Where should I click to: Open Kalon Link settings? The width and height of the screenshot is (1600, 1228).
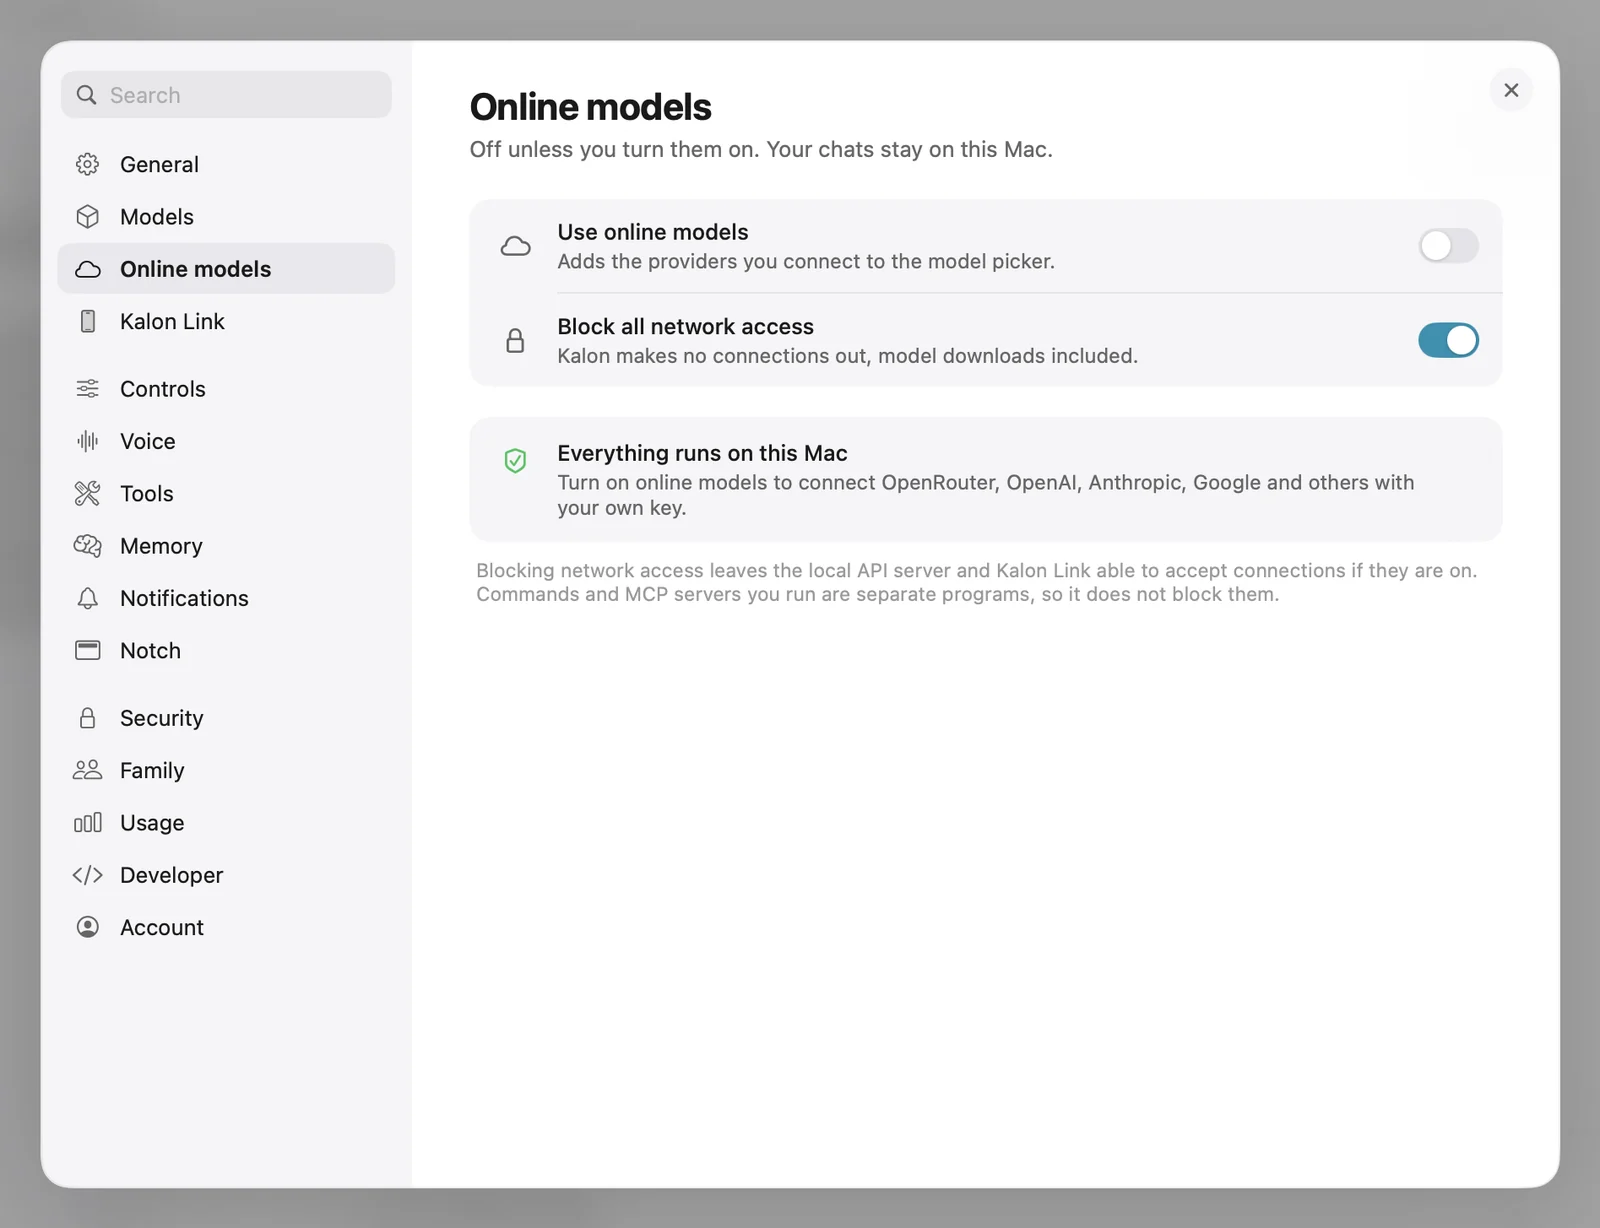tap(226, 321)
